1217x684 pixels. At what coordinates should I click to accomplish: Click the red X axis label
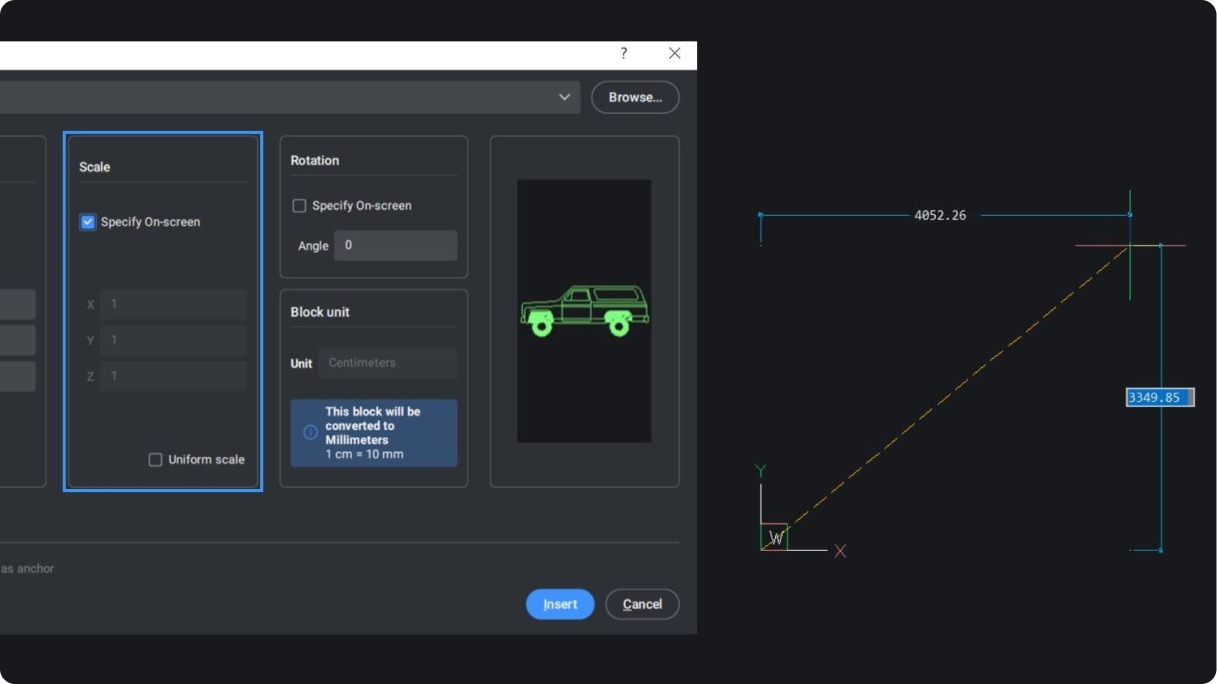(x=841, y=551)
